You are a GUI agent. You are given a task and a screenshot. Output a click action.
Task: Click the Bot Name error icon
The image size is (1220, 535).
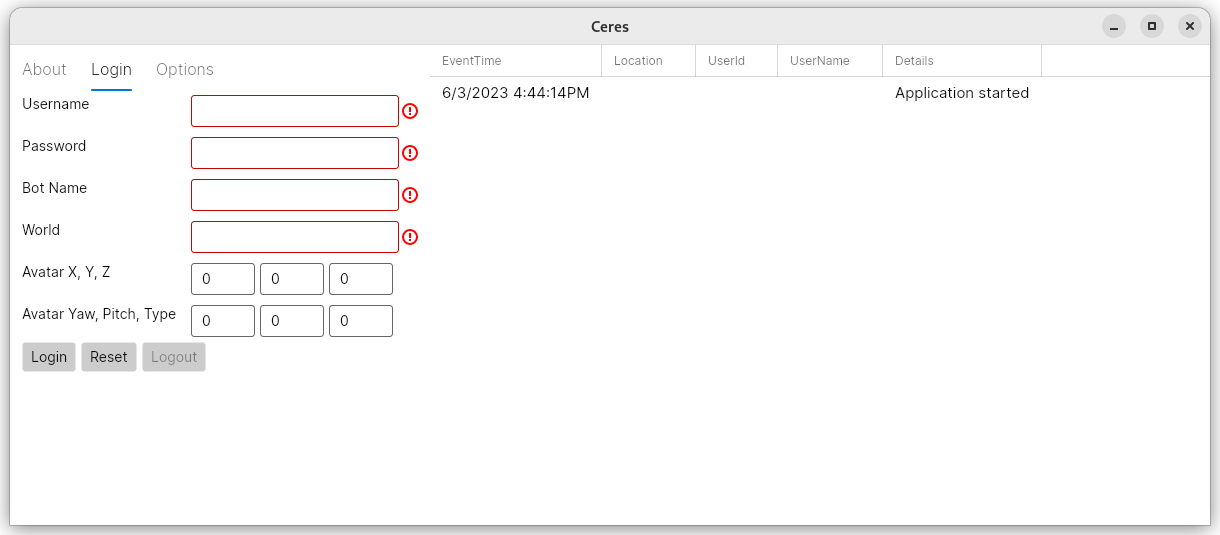410,195
